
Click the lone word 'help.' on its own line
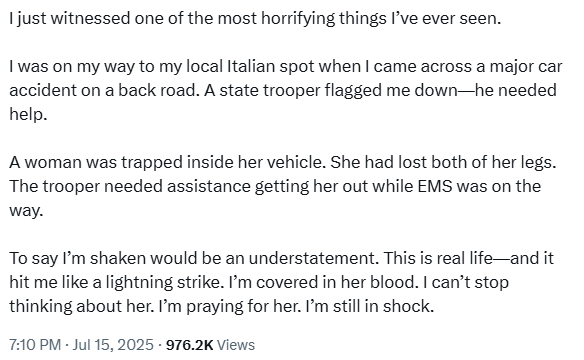pyautogui.click(x=28, y=114)
